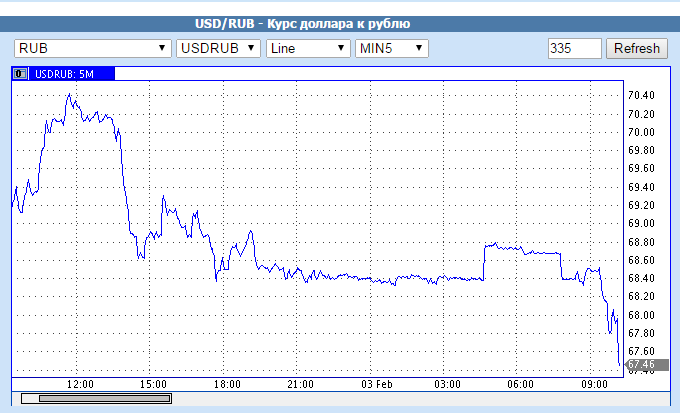Click the 09:00 time axis label

click(594, 384)
